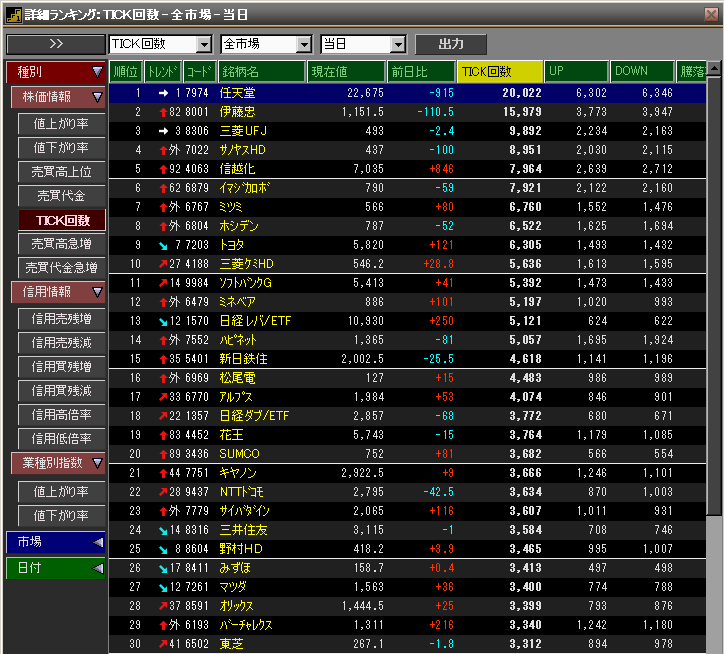Click the trend arrow icon for 任天堂
Image resolution: width=724 pixels, height=654 pixels.
click(x=163, y=93)
